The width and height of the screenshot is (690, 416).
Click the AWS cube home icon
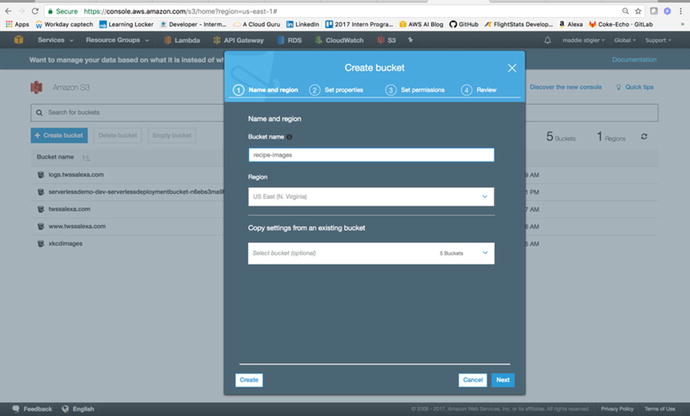tap(19, 40)
